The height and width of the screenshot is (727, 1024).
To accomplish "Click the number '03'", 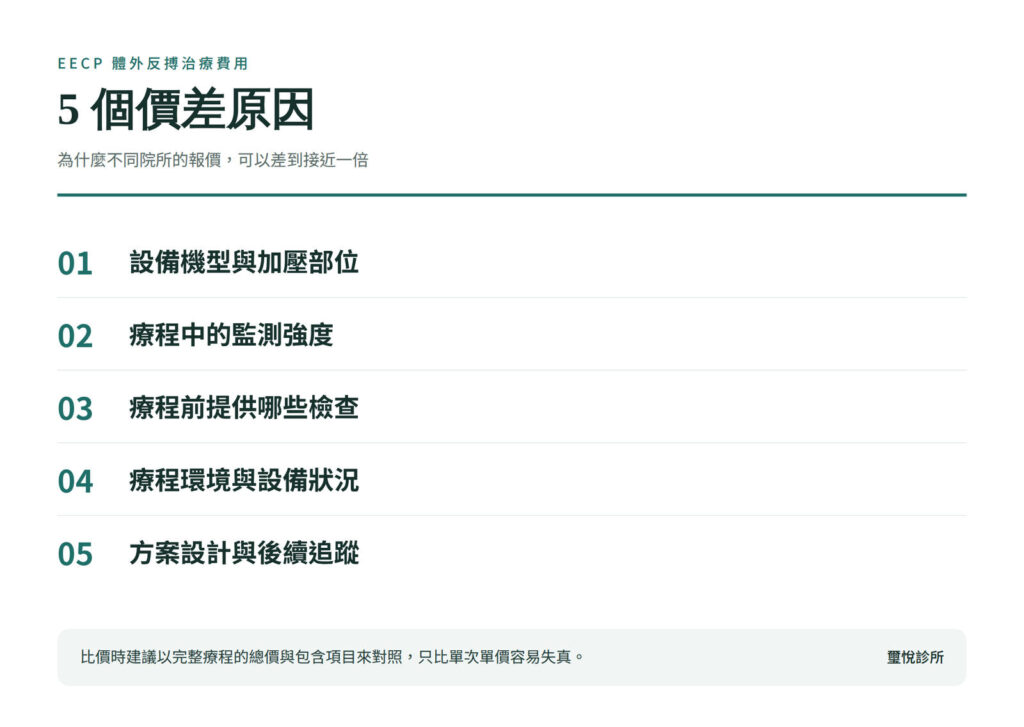I will tap(75, 408).
